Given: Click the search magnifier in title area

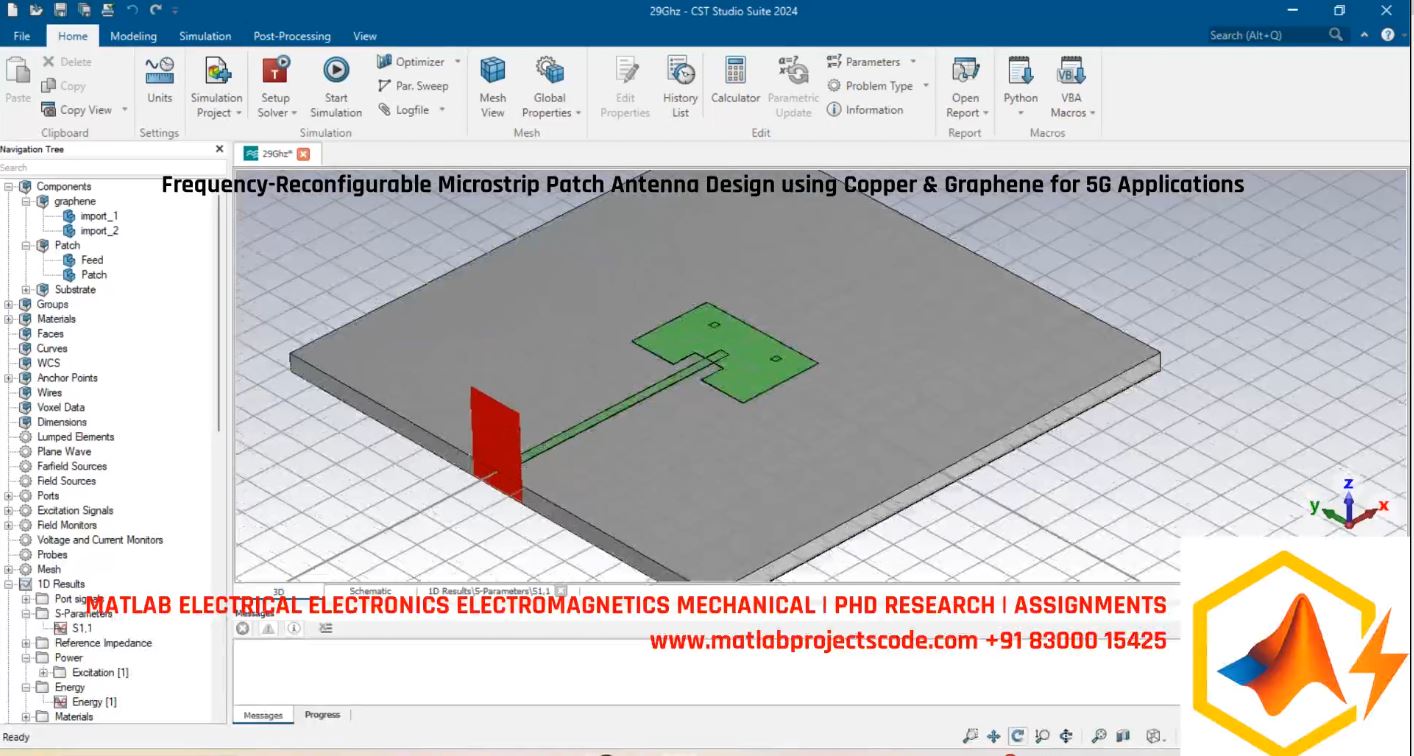Looking at the screenshot, I should coord(1336,35).
